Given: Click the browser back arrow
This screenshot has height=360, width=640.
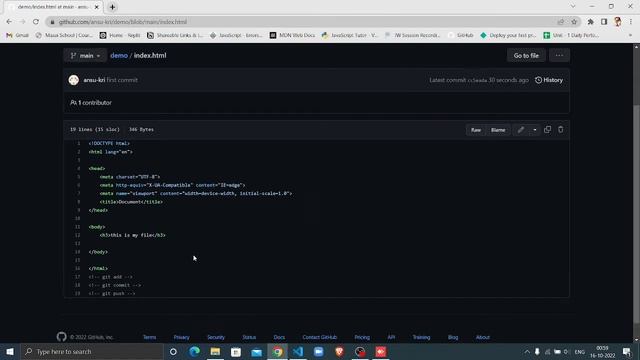Looking at the screenshot, I should click(x=9, y=22).
